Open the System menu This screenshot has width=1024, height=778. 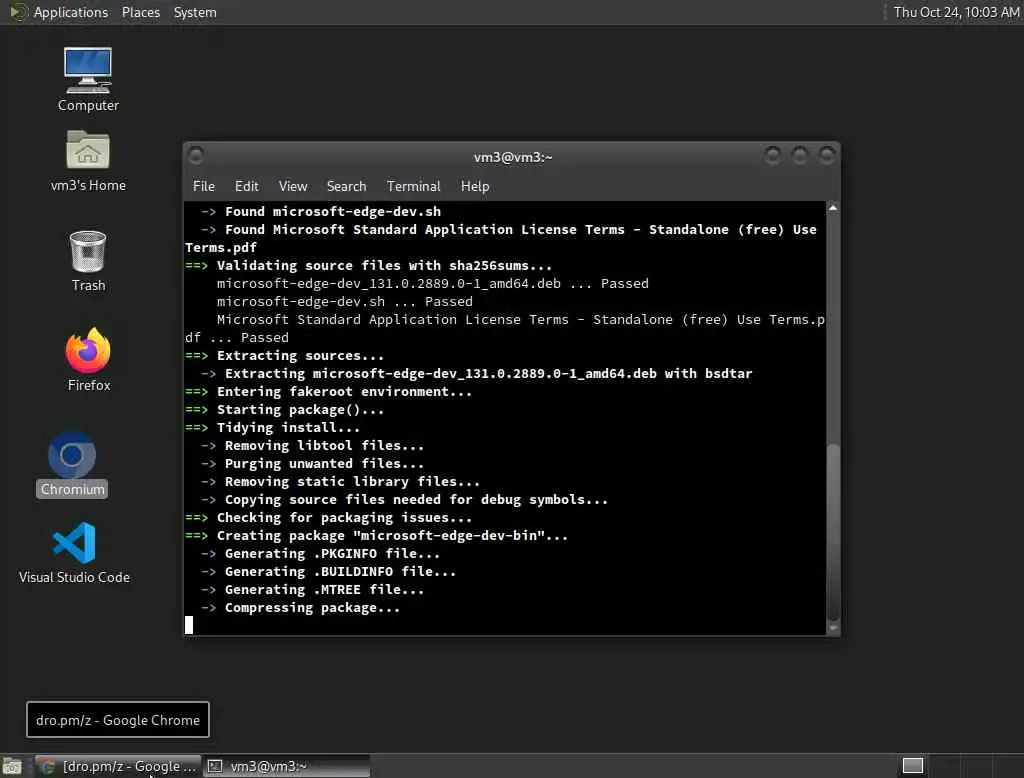pyautogui.click(x=195, y=12)
